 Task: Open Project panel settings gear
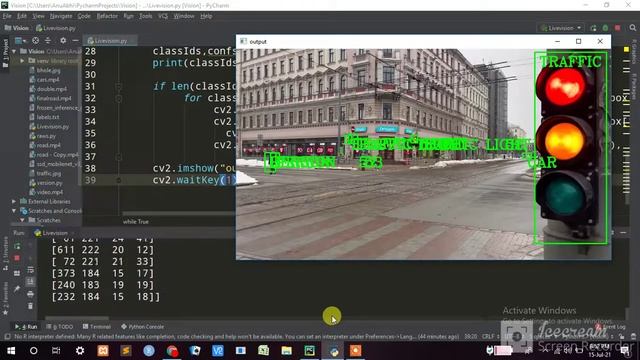pos(63,40)
